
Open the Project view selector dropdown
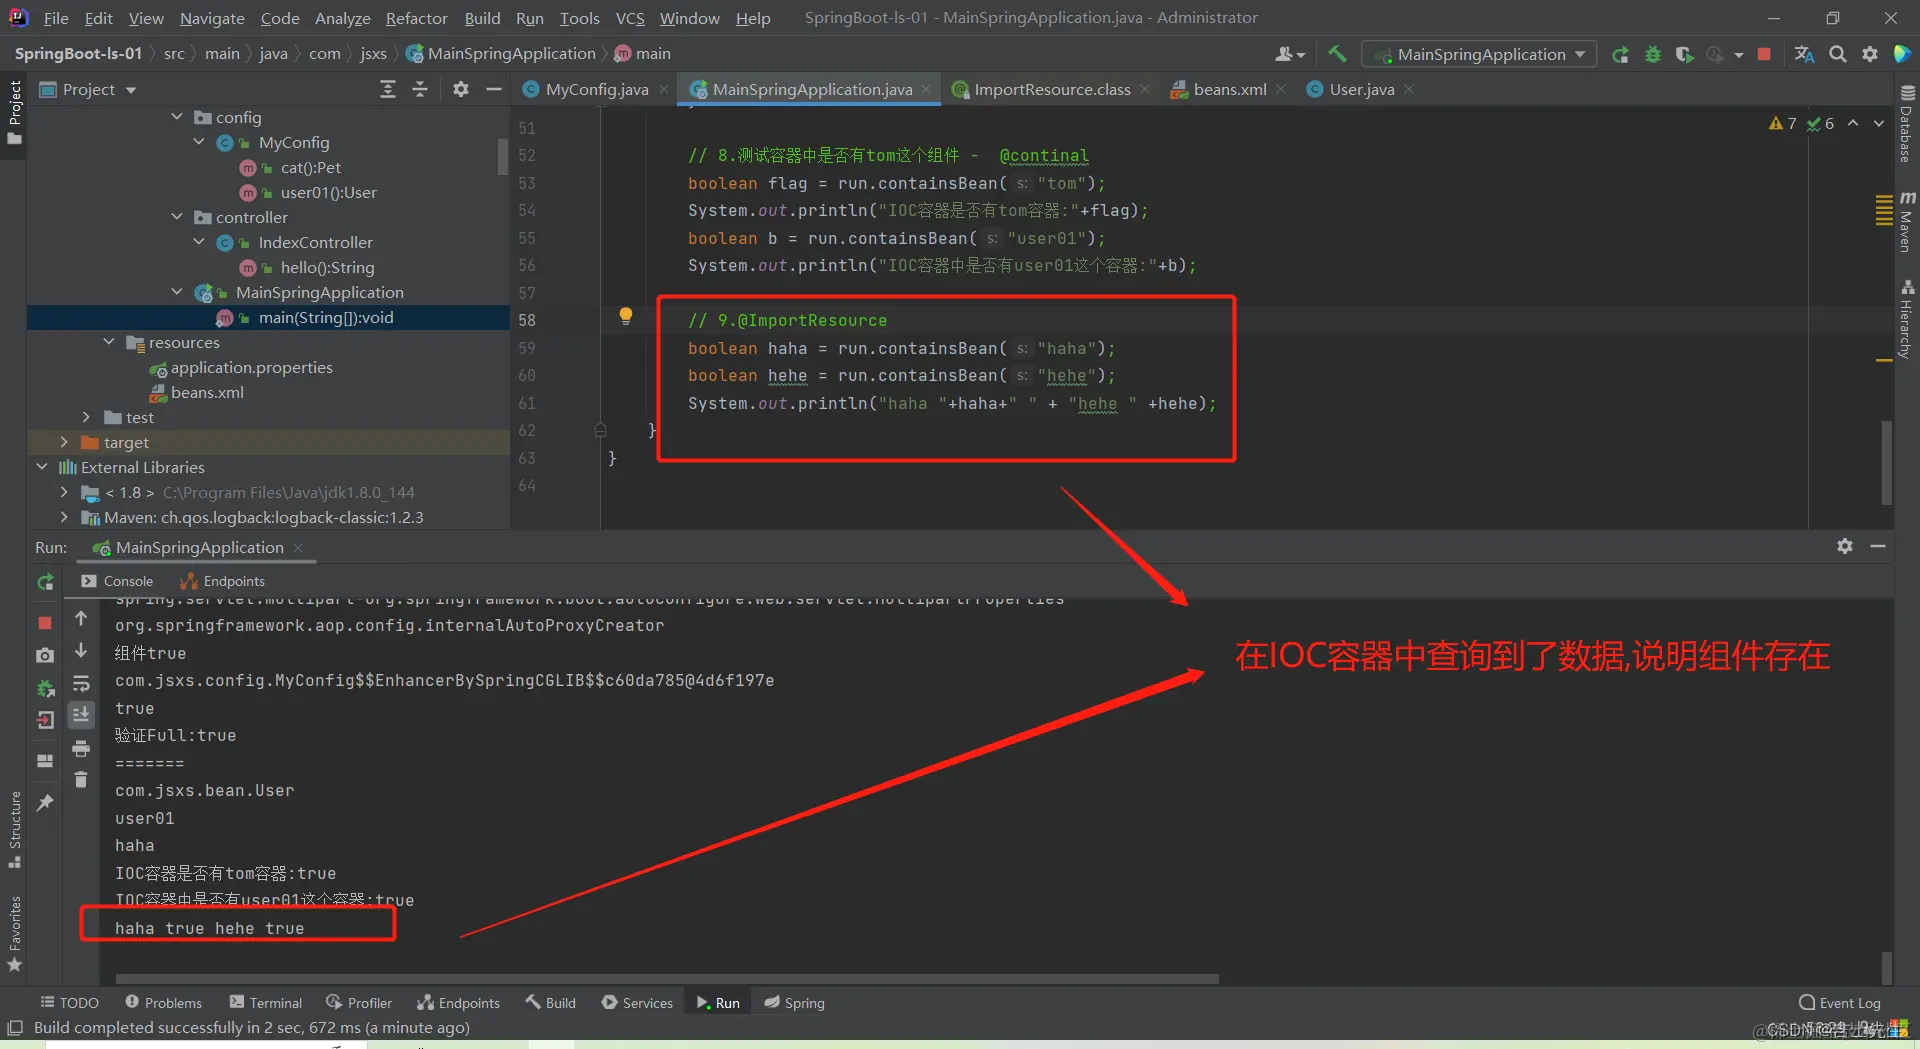tap(88, 89)
